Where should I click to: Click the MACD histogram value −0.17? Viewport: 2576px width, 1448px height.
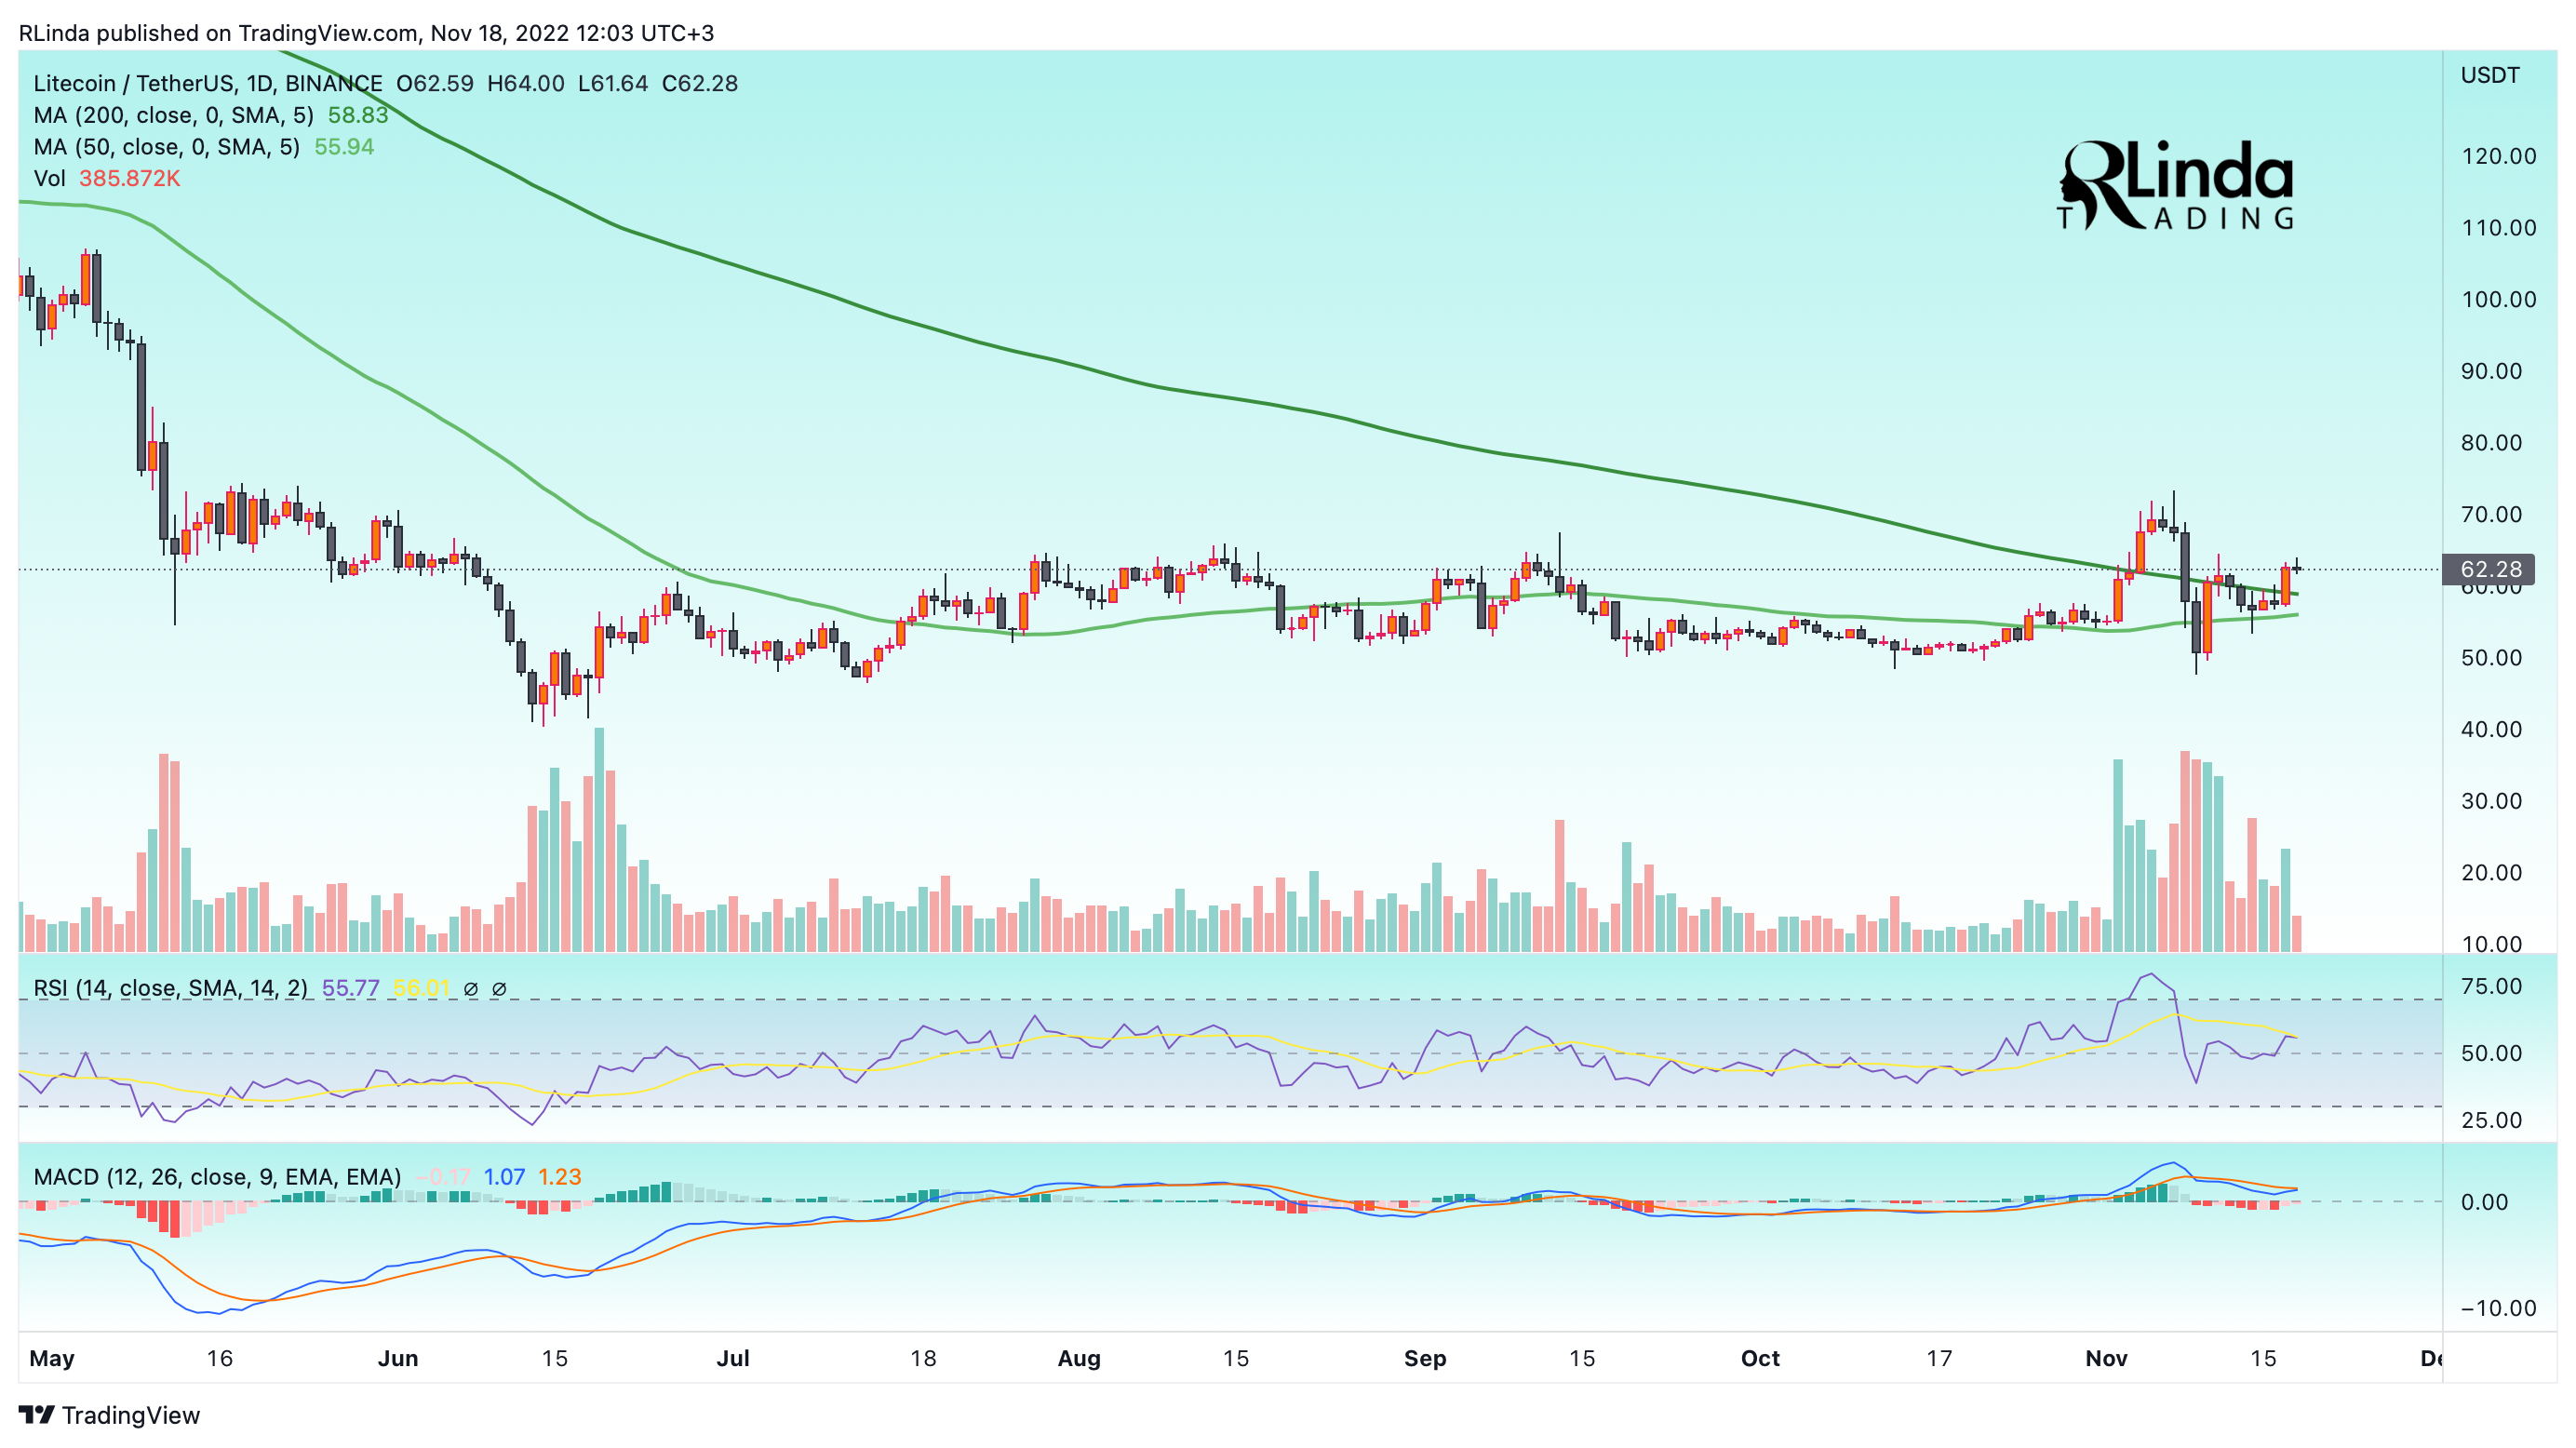(x=443, y=1177)
